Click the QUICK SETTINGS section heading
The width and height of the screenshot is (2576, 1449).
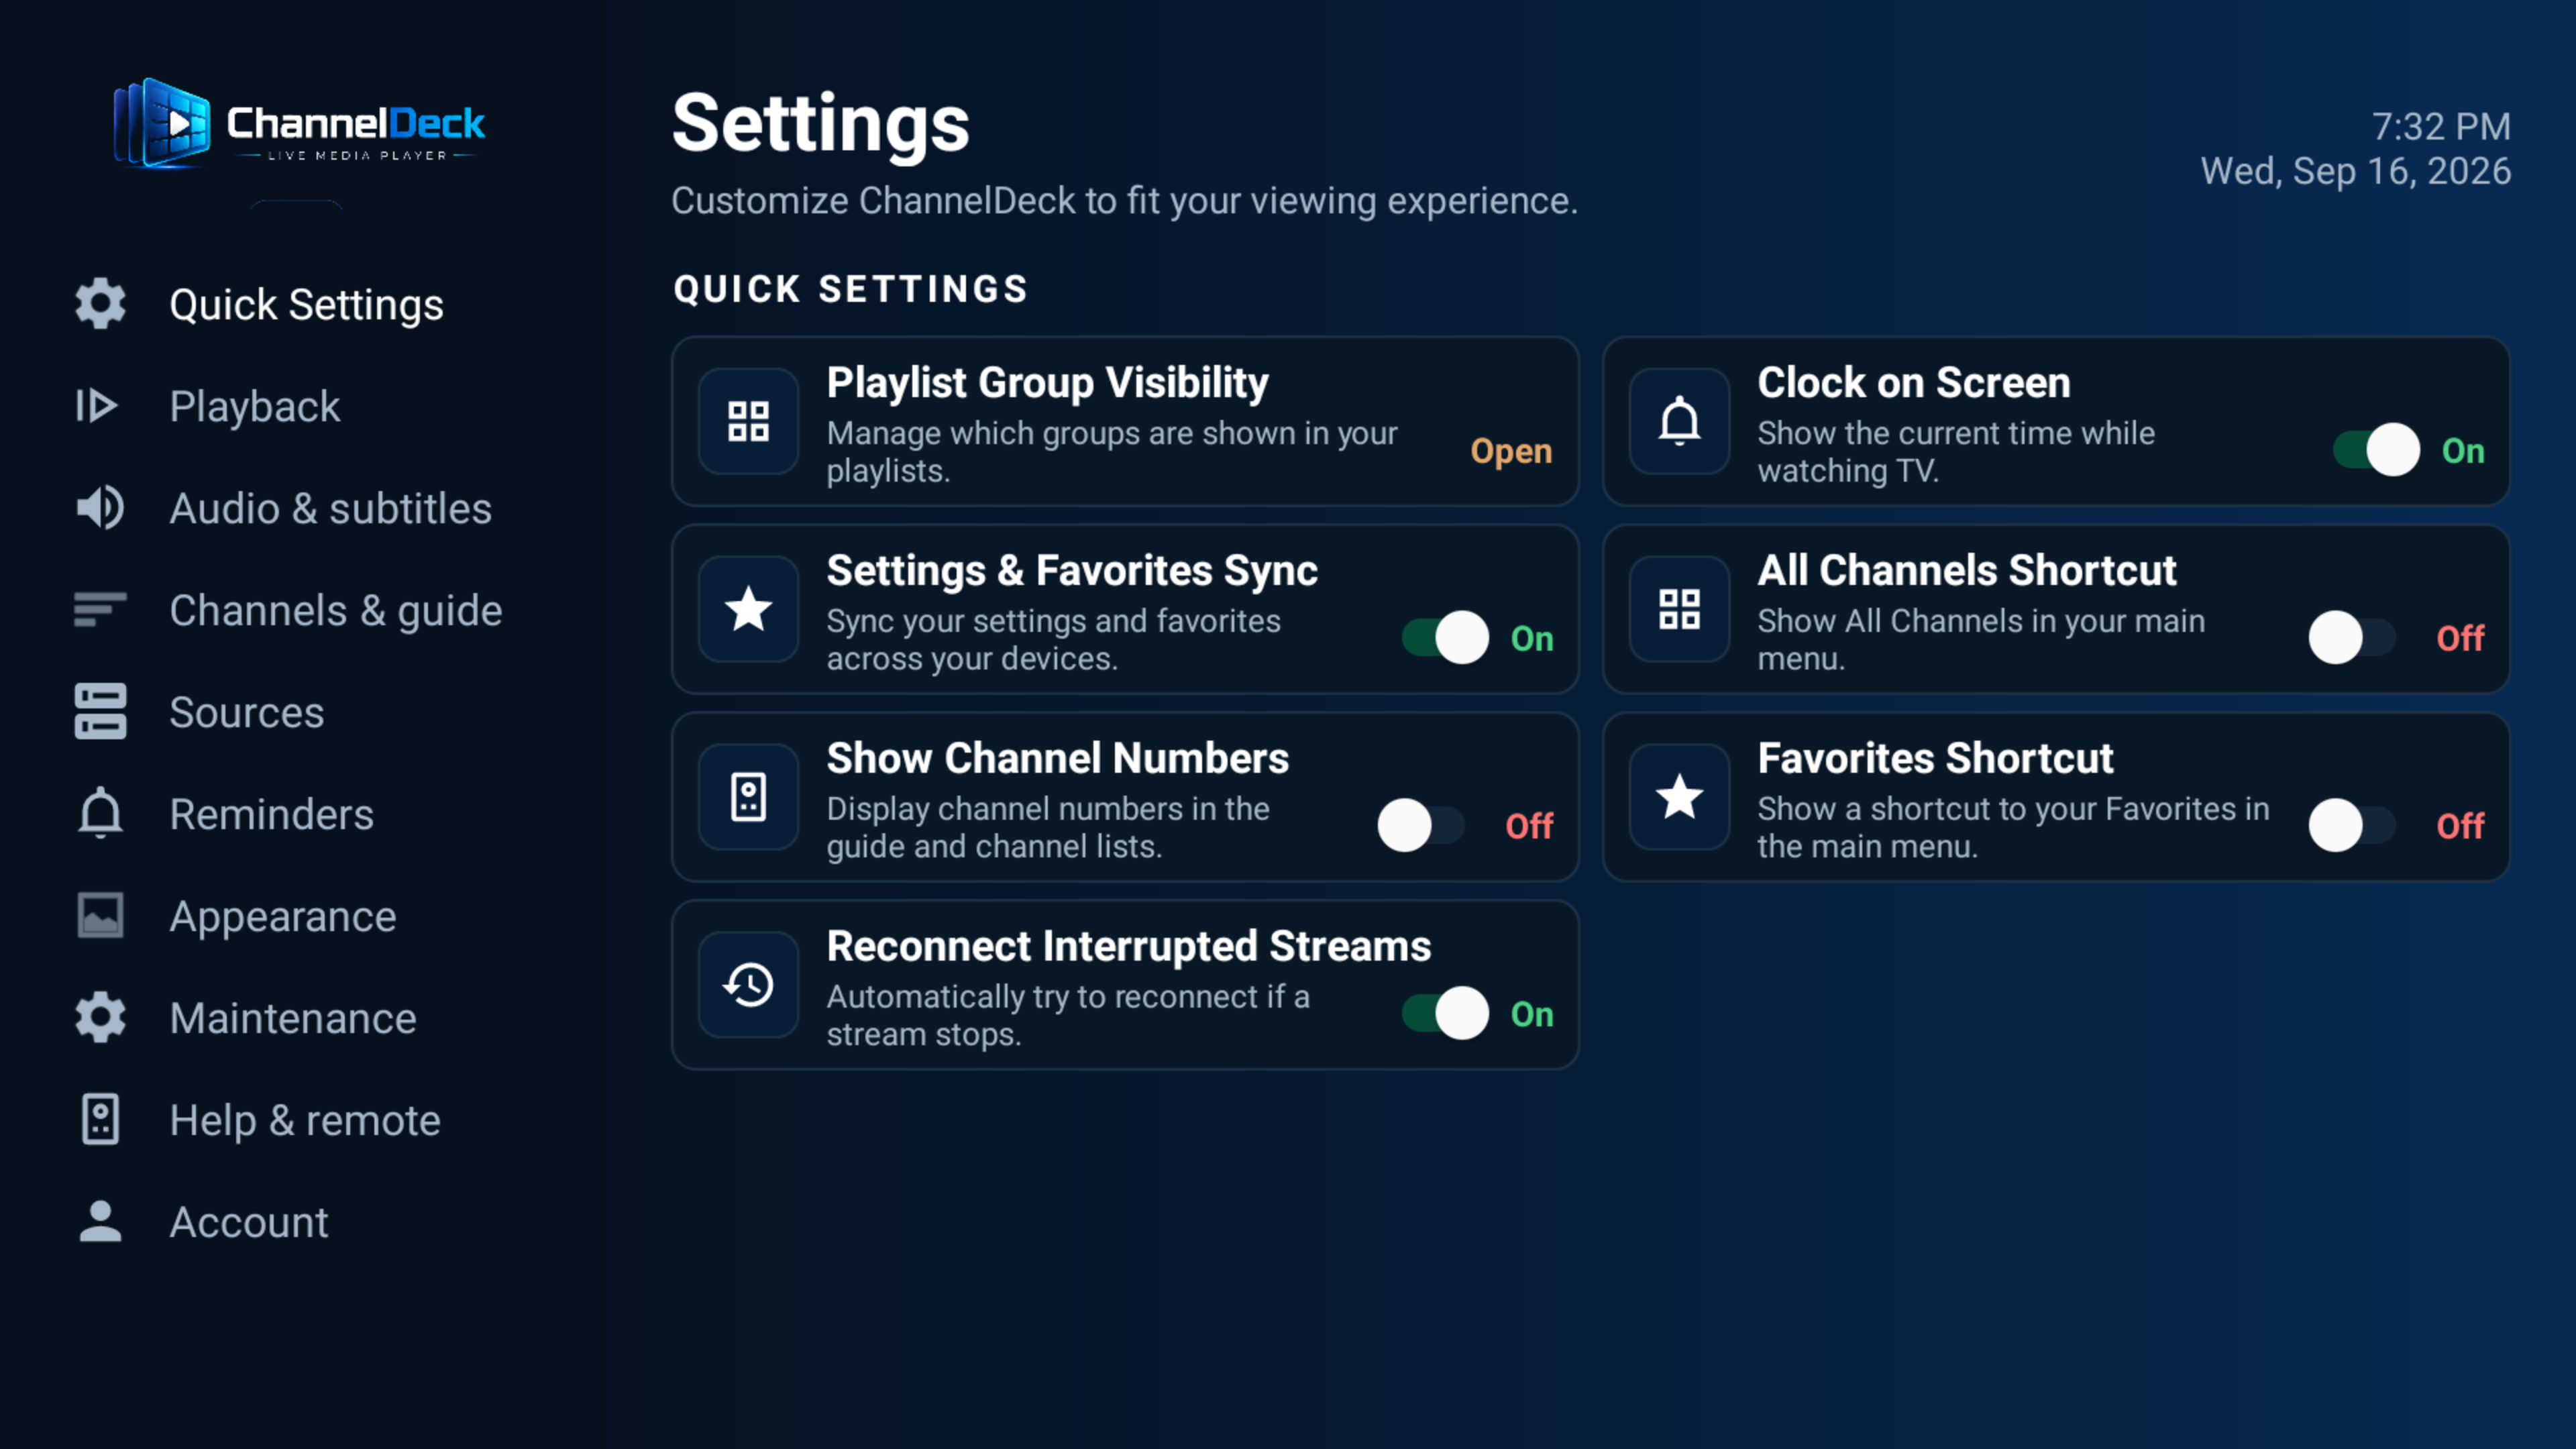click(x=850, y=289)
